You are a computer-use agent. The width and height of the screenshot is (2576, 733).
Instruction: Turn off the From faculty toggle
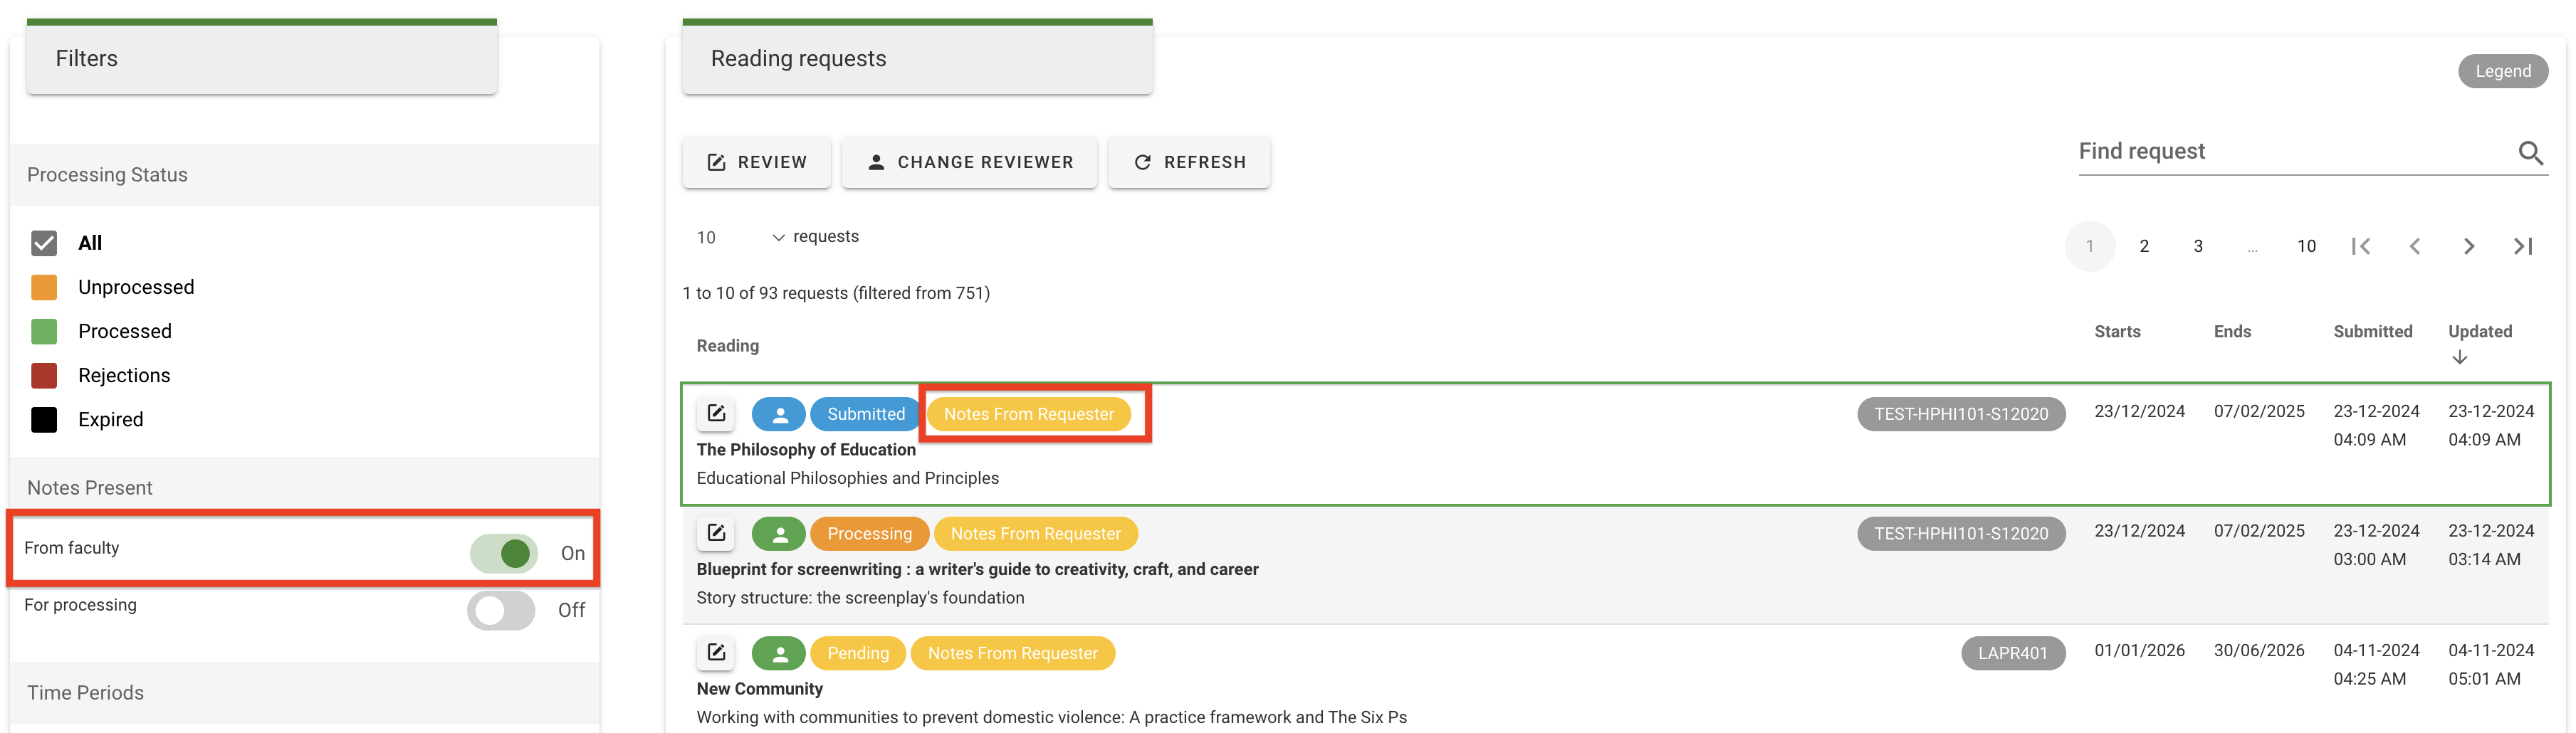point(504,553)
